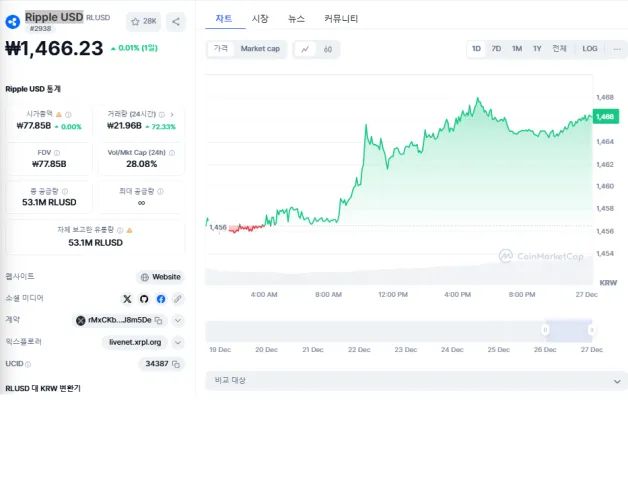Open the share icon button
628x480 pixels.
(x=176, y=22)
